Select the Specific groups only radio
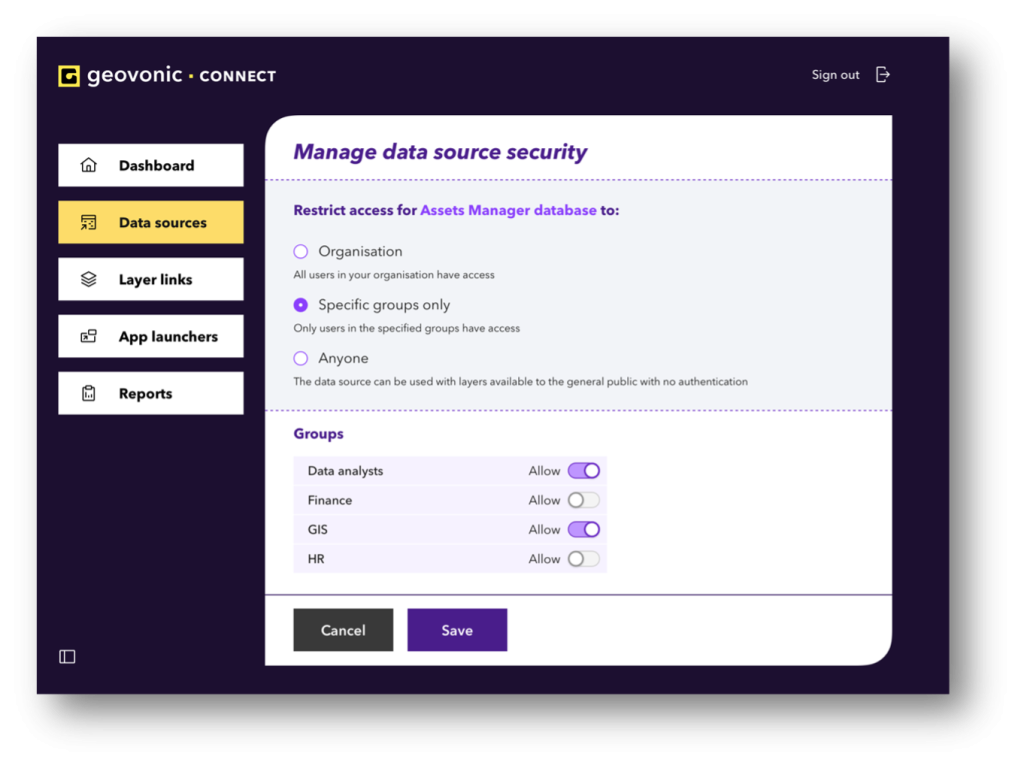Image resolution: width=1024 pixels, height=769 pixels. click(301, 305)
